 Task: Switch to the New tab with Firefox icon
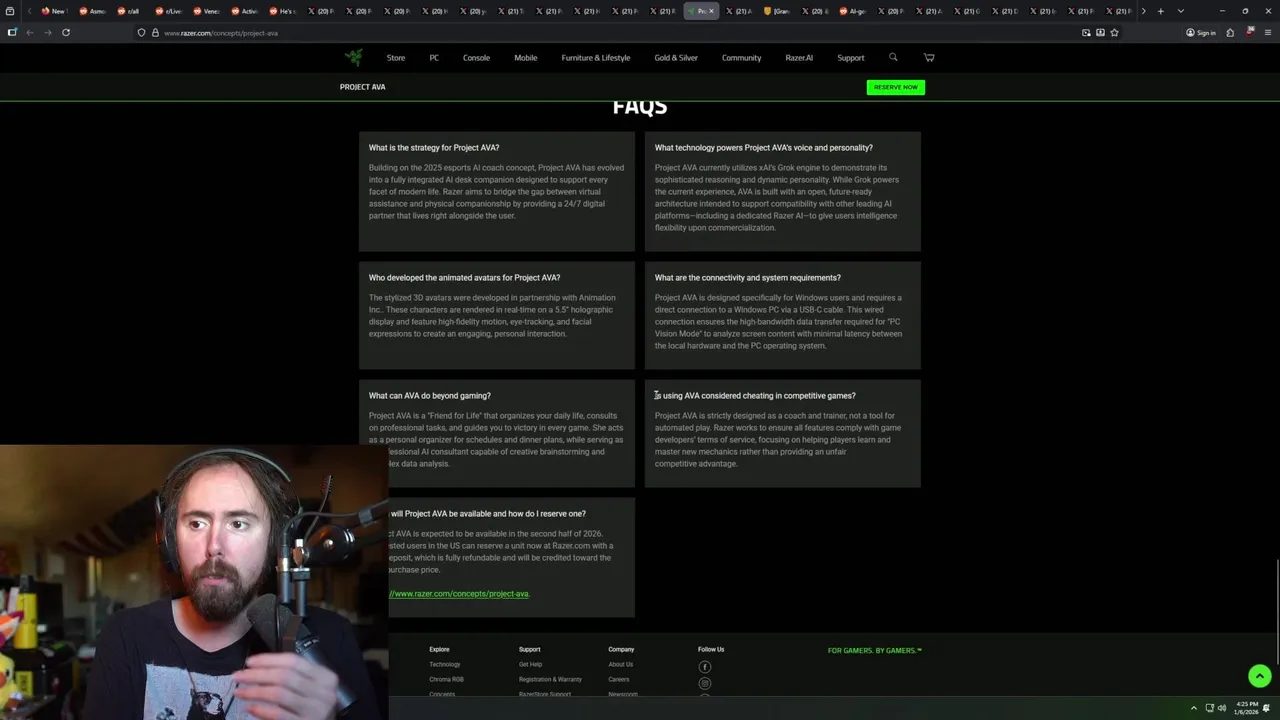pos(52,11)
